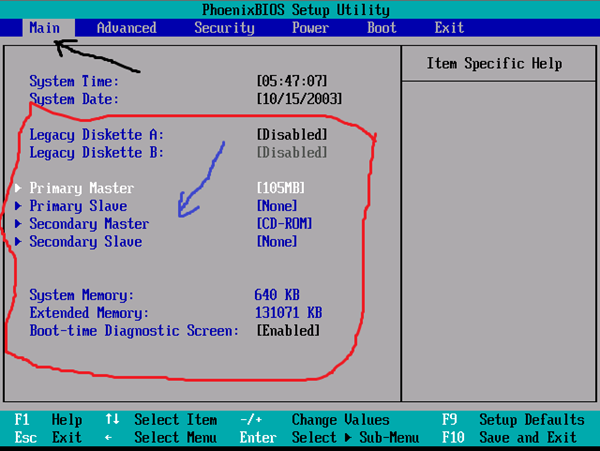
Task: Click the Extended Memory label
Action: click(x=89, y=313)
